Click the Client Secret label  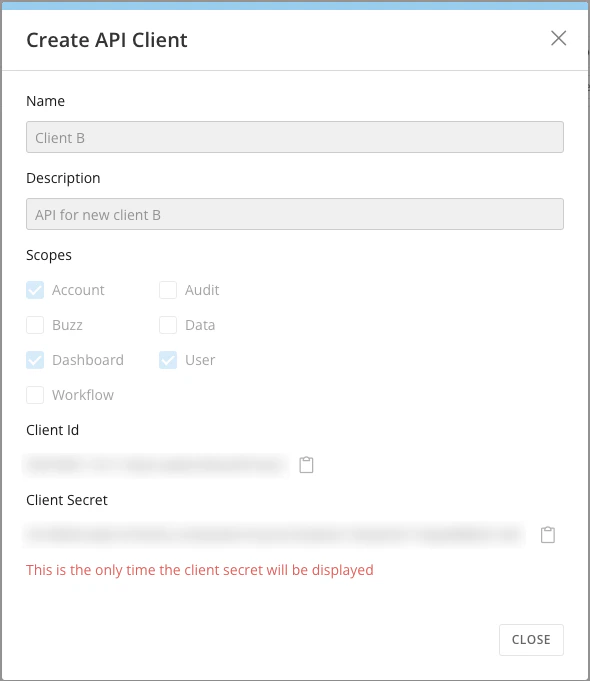(67, 500)
